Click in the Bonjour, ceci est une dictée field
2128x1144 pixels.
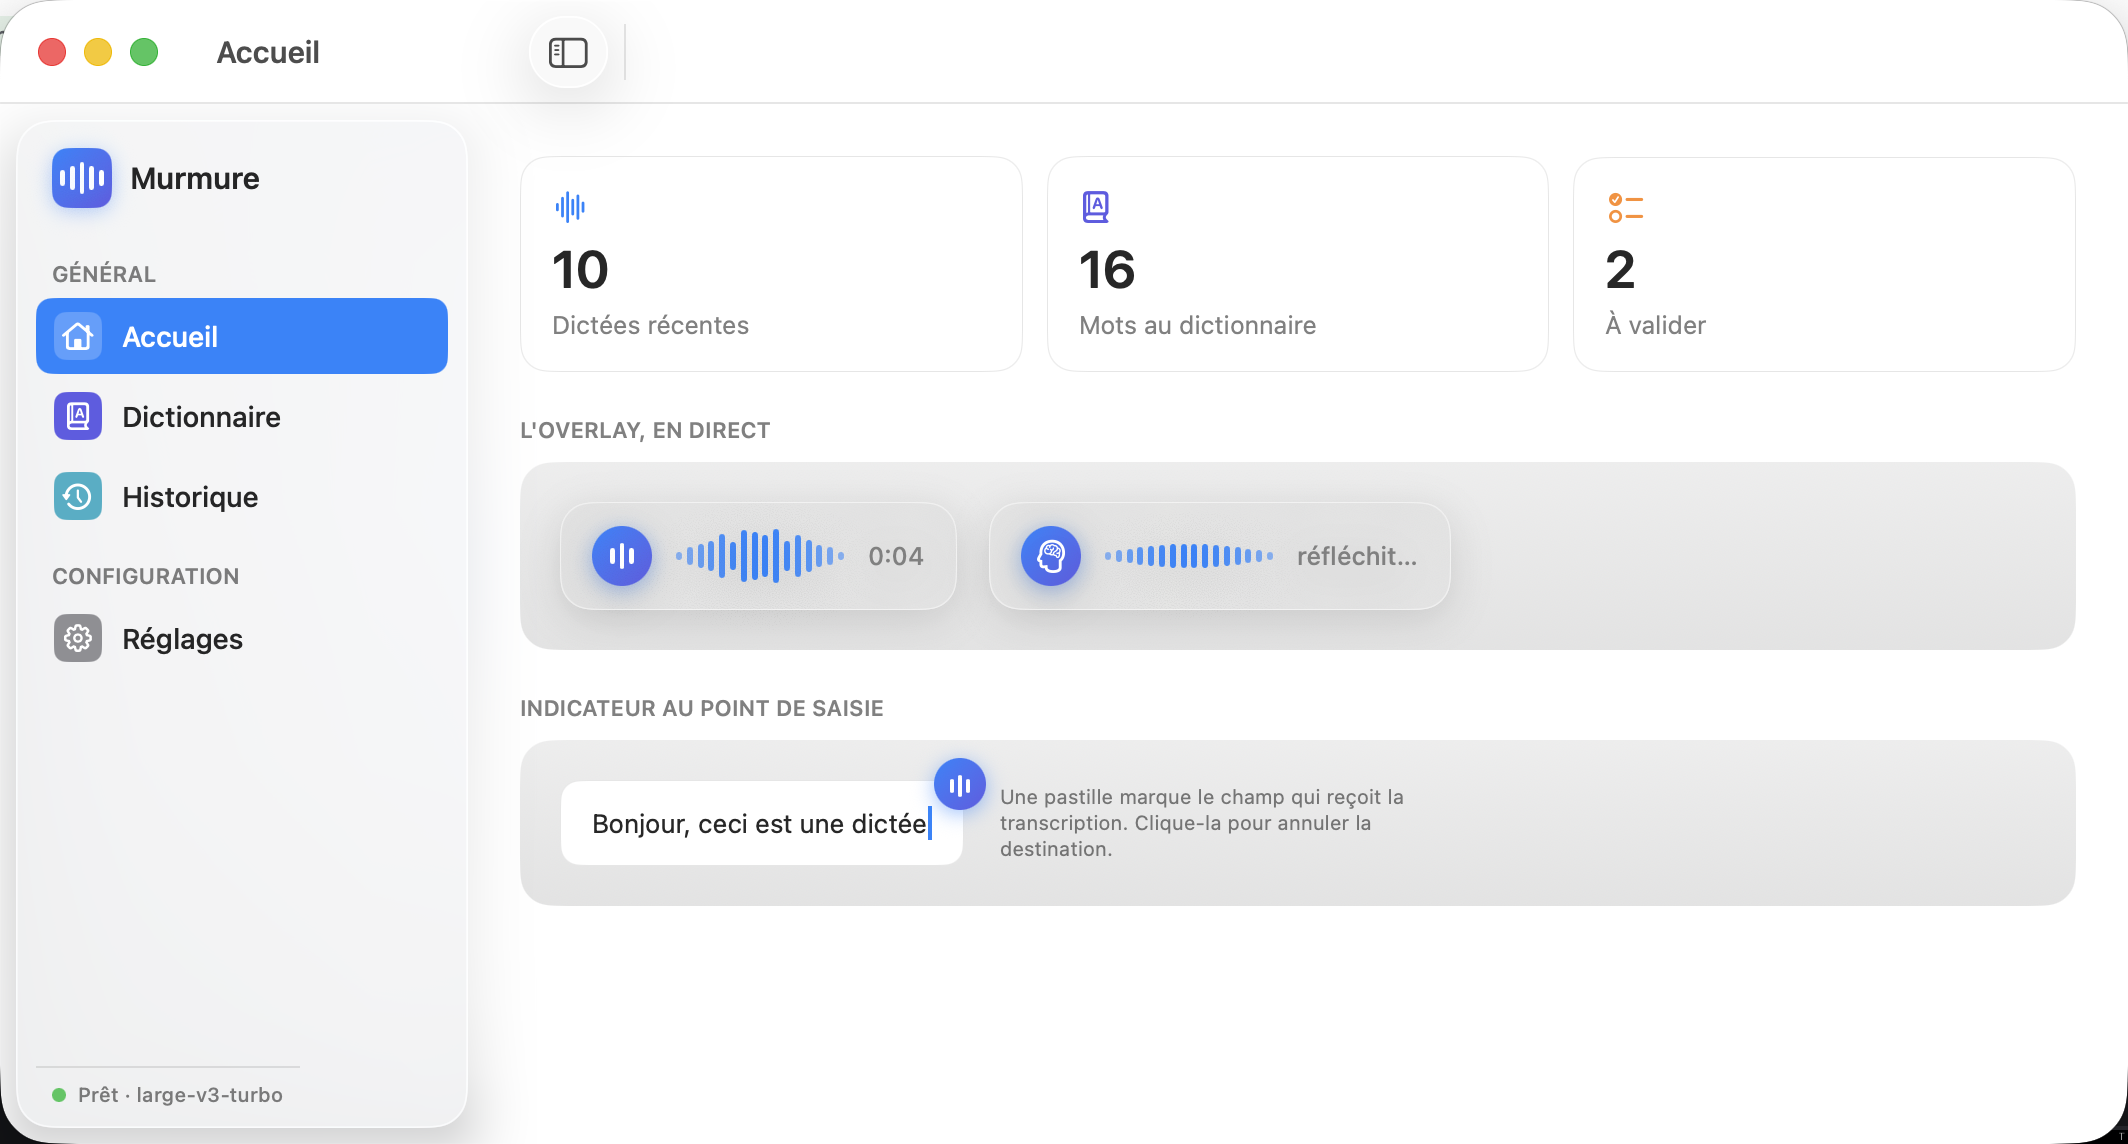(x=762, y=823)
